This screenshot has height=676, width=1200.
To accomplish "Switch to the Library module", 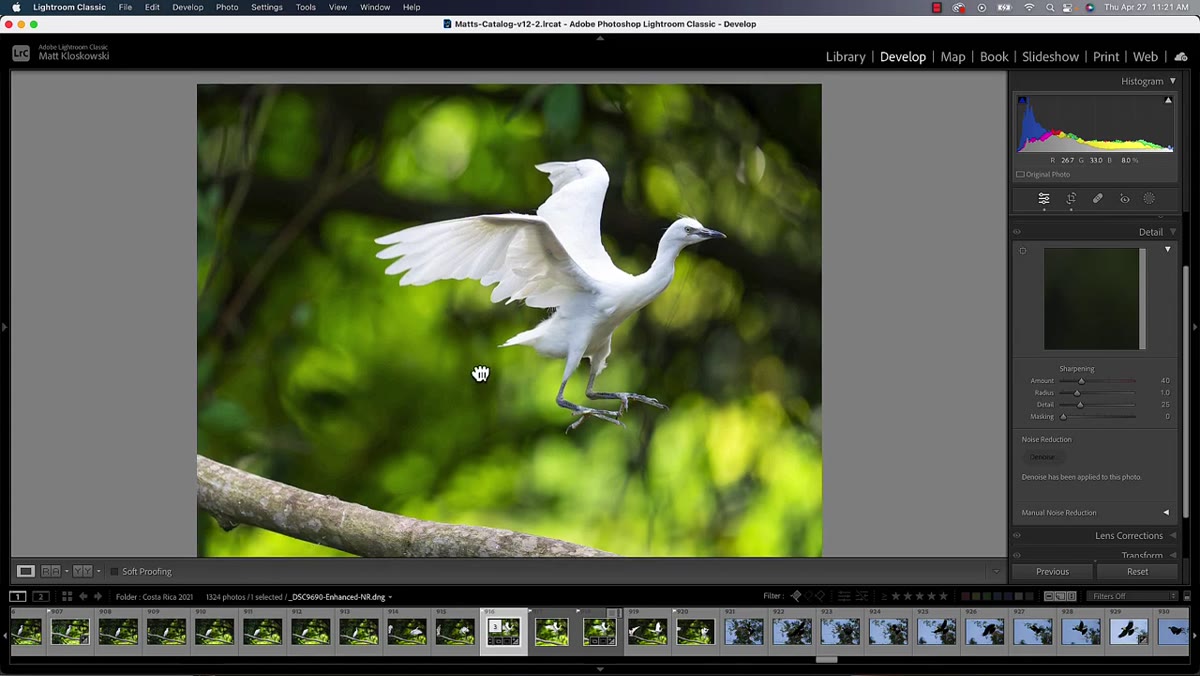I will coord(845,57).
